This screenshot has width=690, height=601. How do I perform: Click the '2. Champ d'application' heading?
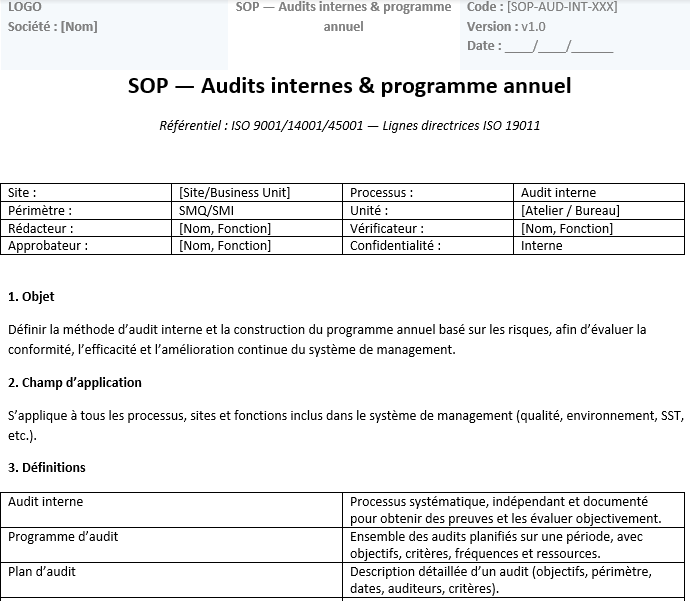click(75, 382)
